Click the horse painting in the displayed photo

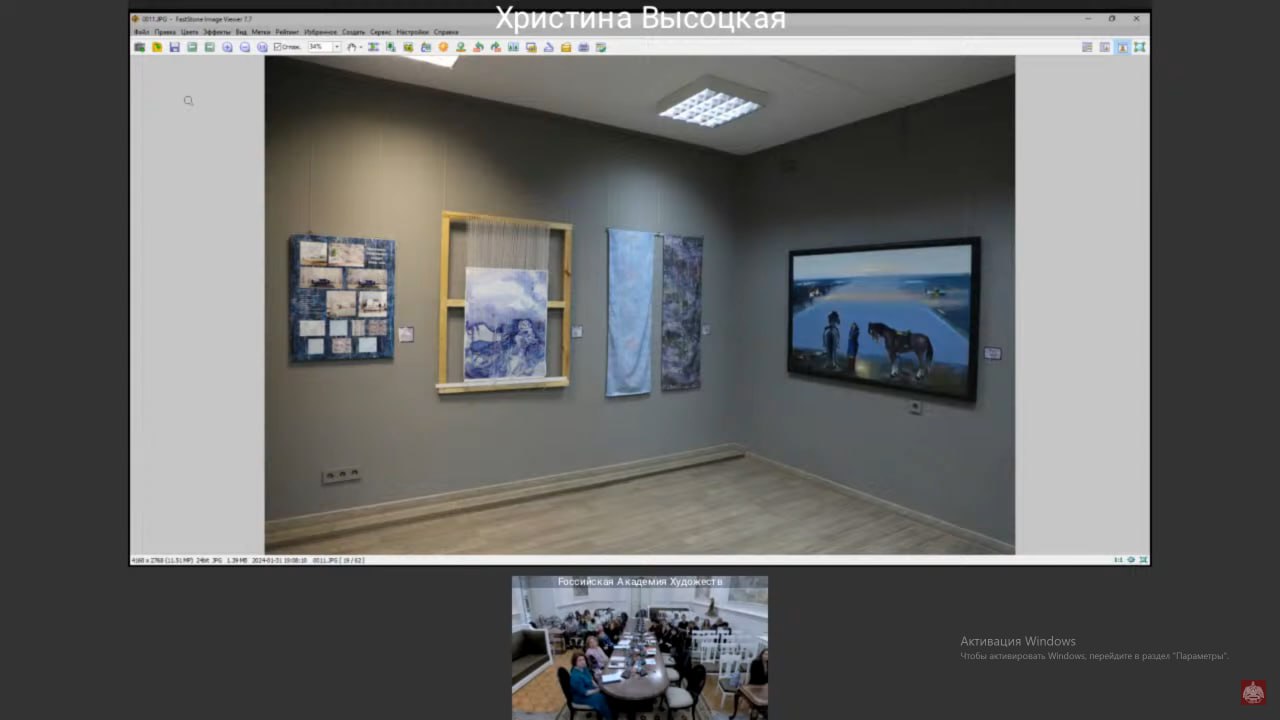coord(883,317)
